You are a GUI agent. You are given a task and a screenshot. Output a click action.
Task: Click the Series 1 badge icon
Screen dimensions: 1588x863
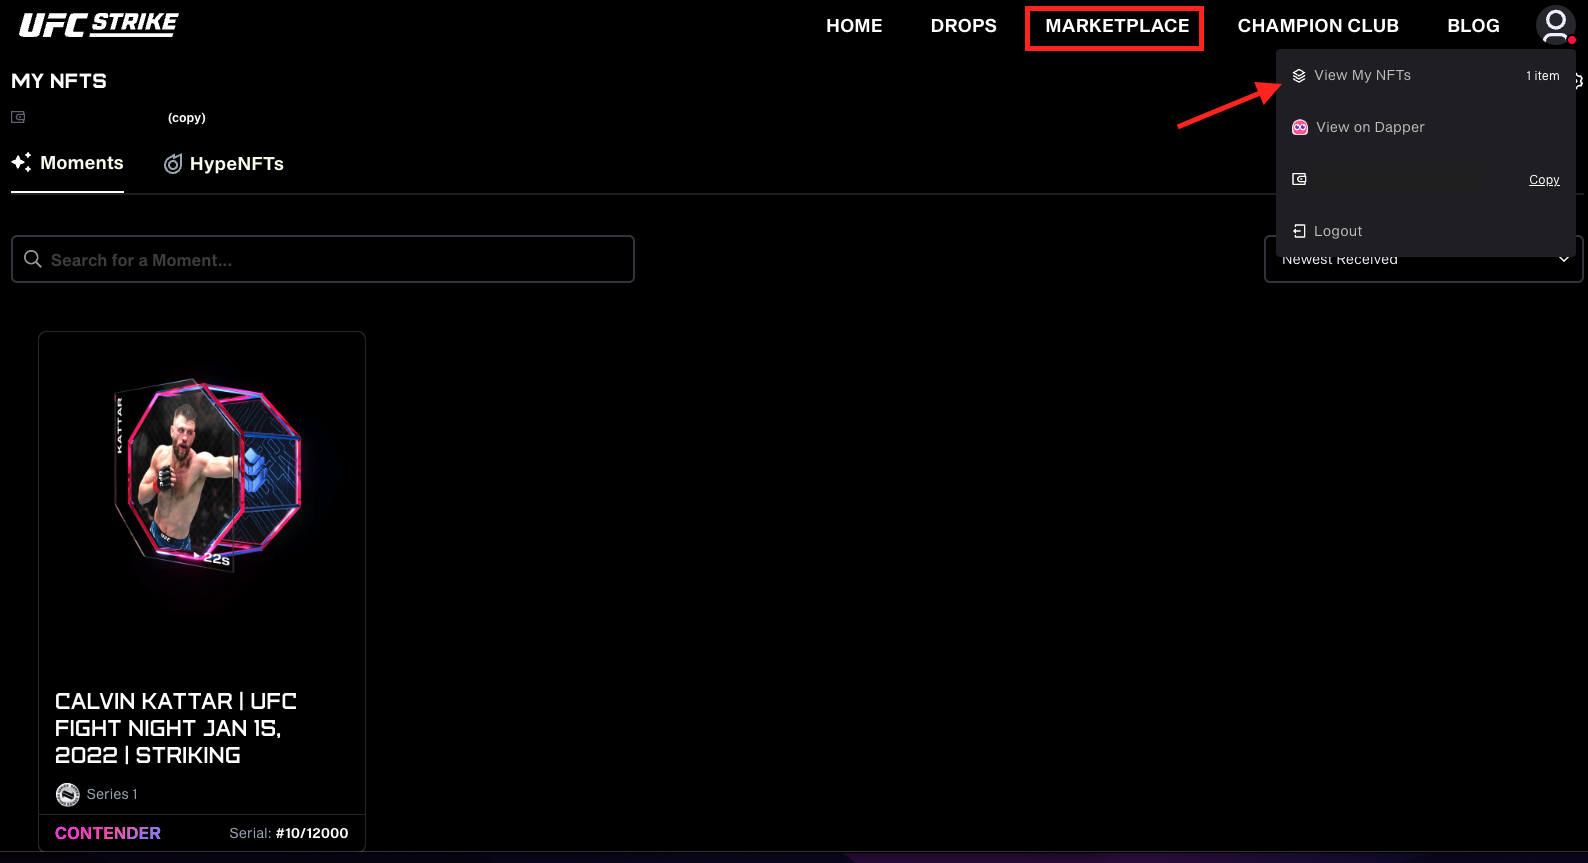click(x=67, y=794)
